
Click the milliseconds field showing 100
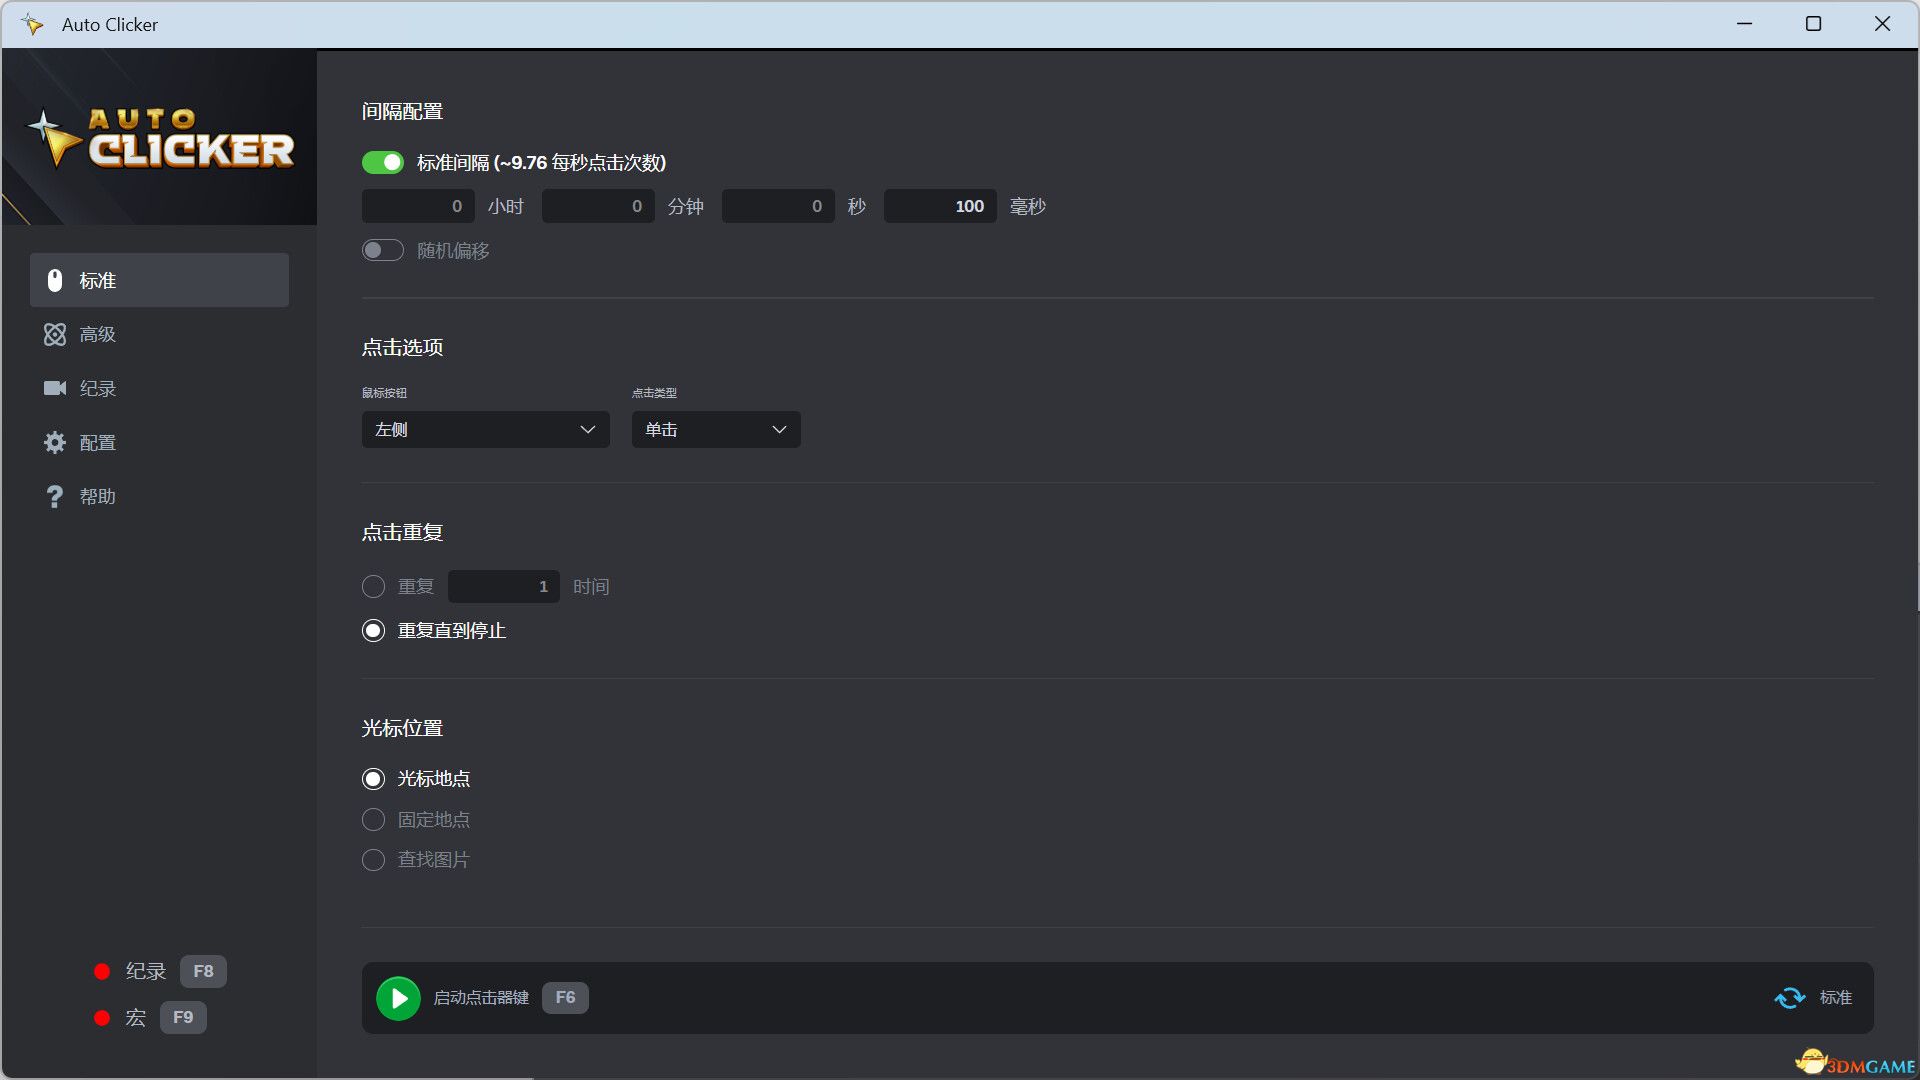tap(940, 207)
